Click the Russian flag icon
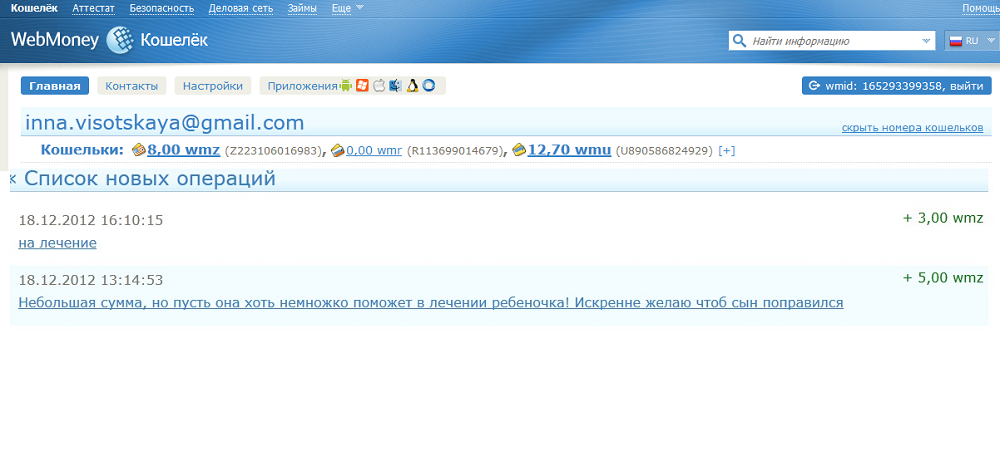The height and width of the screenshot is (466, 1000). [955, 41]
